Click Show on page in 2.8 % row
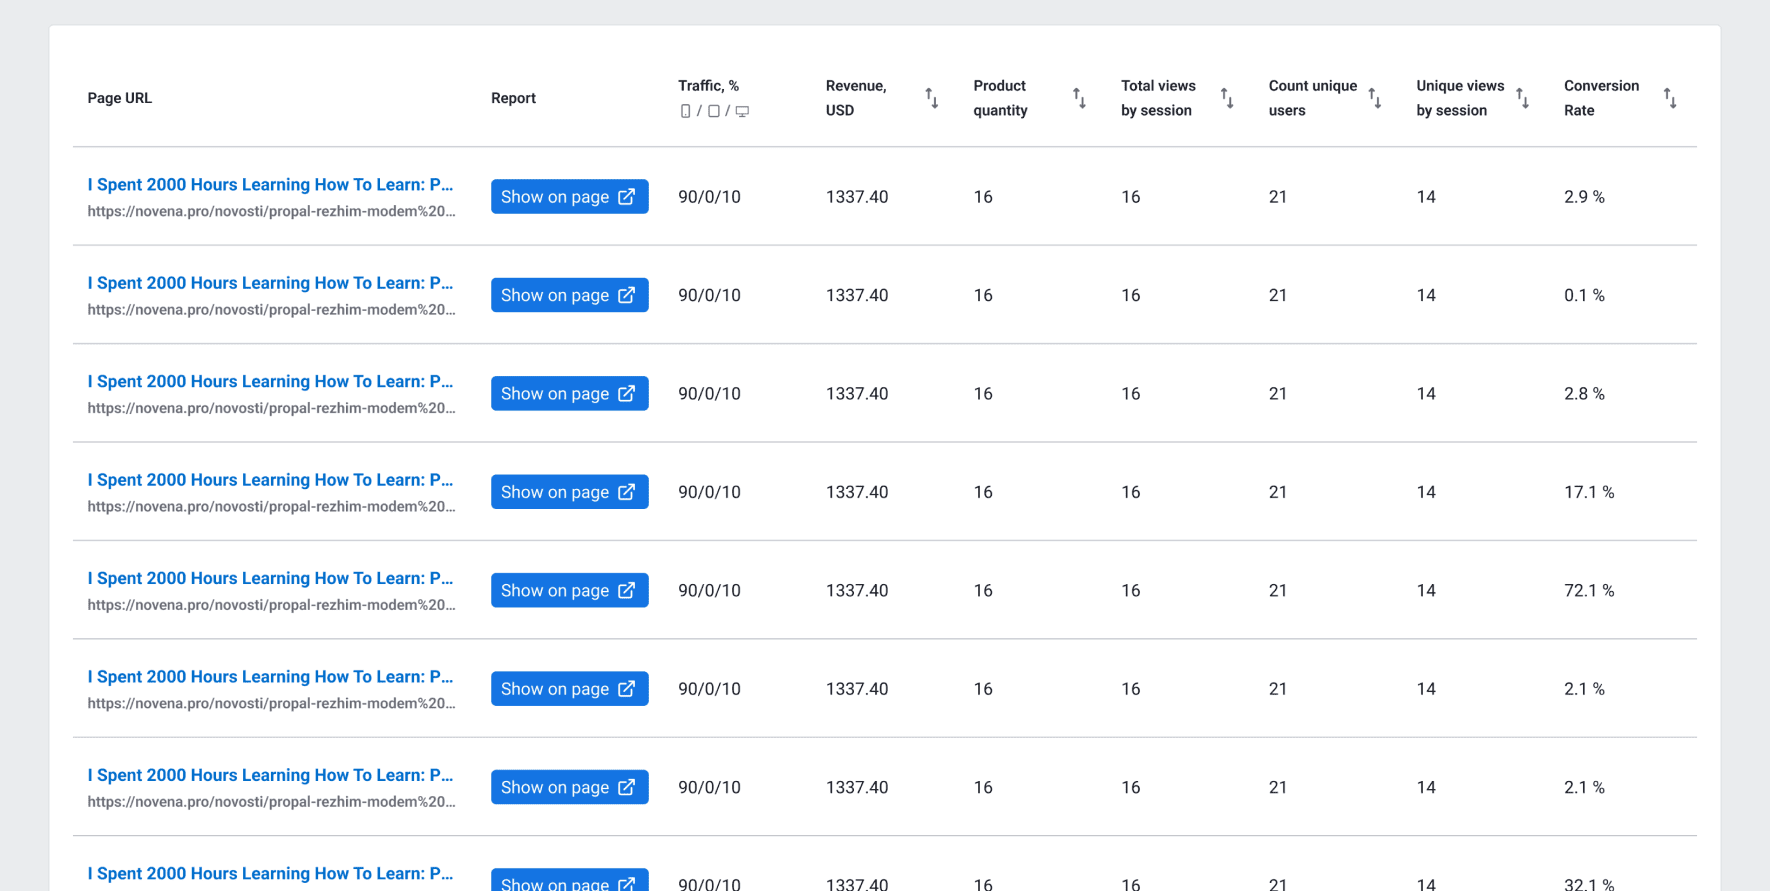 569,394
